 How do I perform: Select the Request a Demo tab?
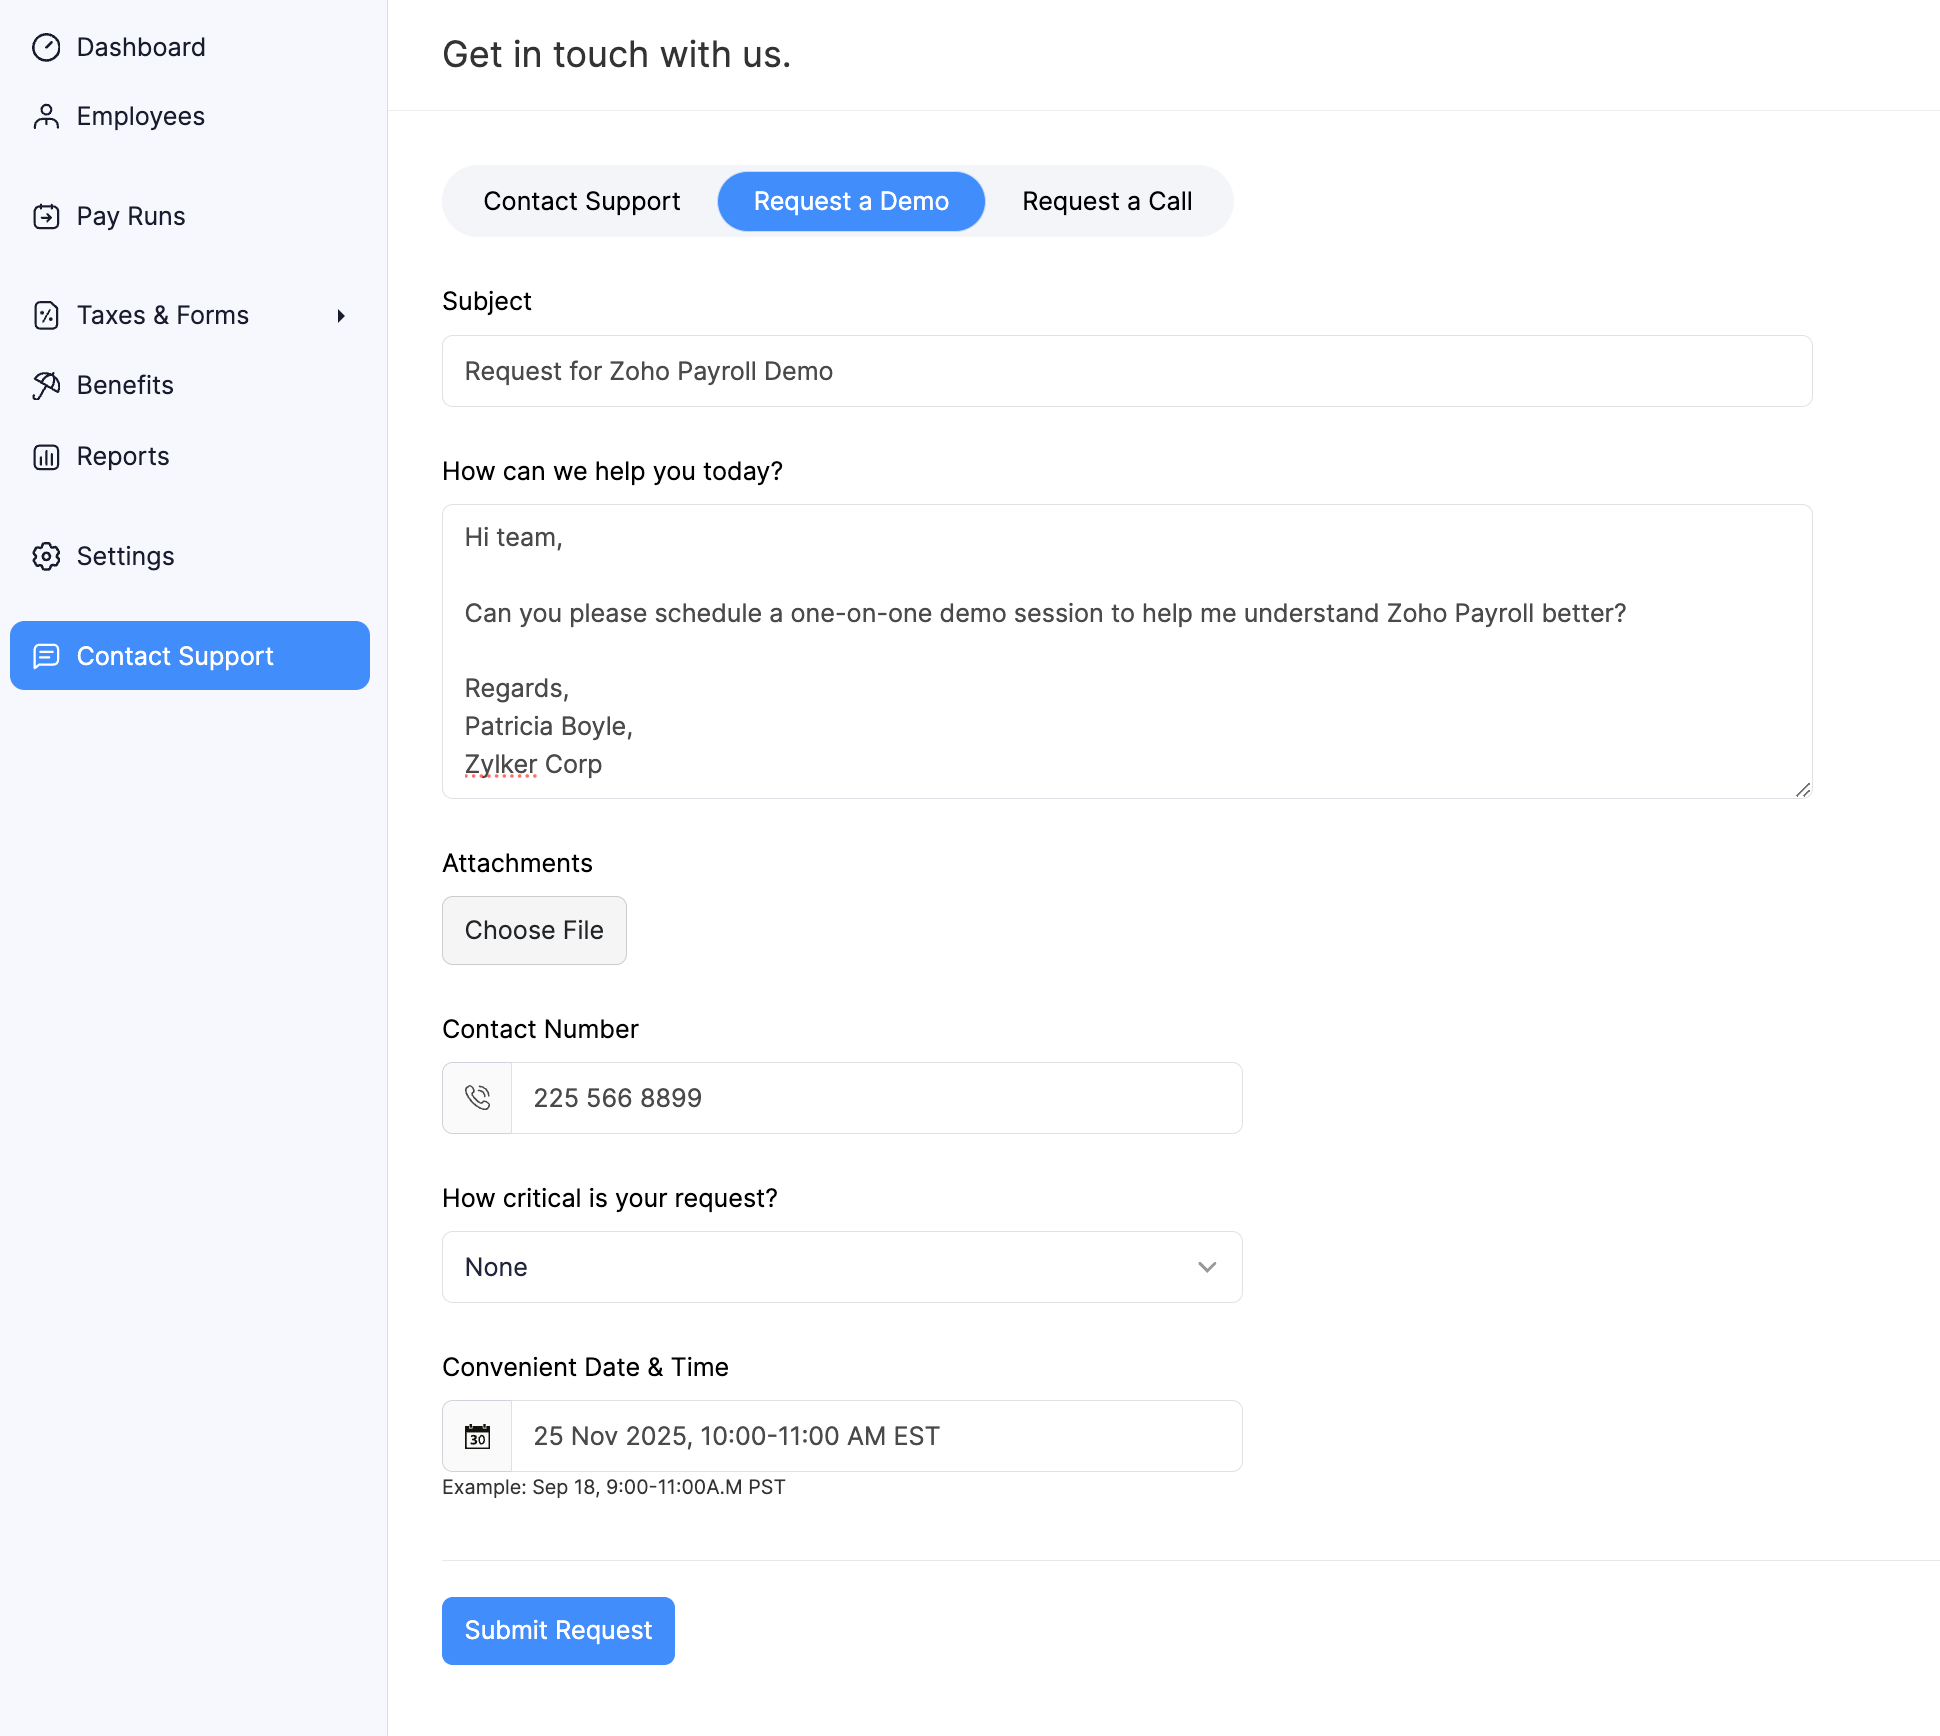(850, 201)
